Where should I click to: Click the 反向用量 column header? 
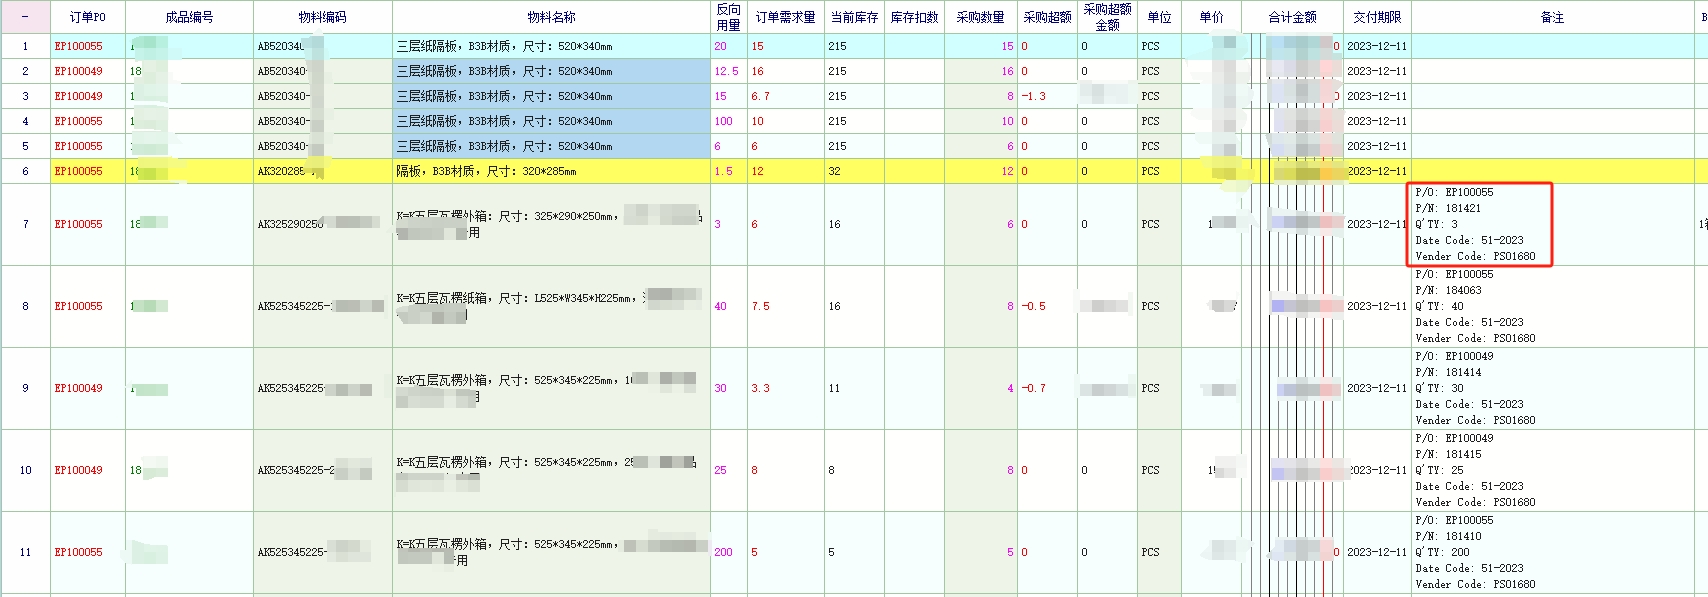729,17
